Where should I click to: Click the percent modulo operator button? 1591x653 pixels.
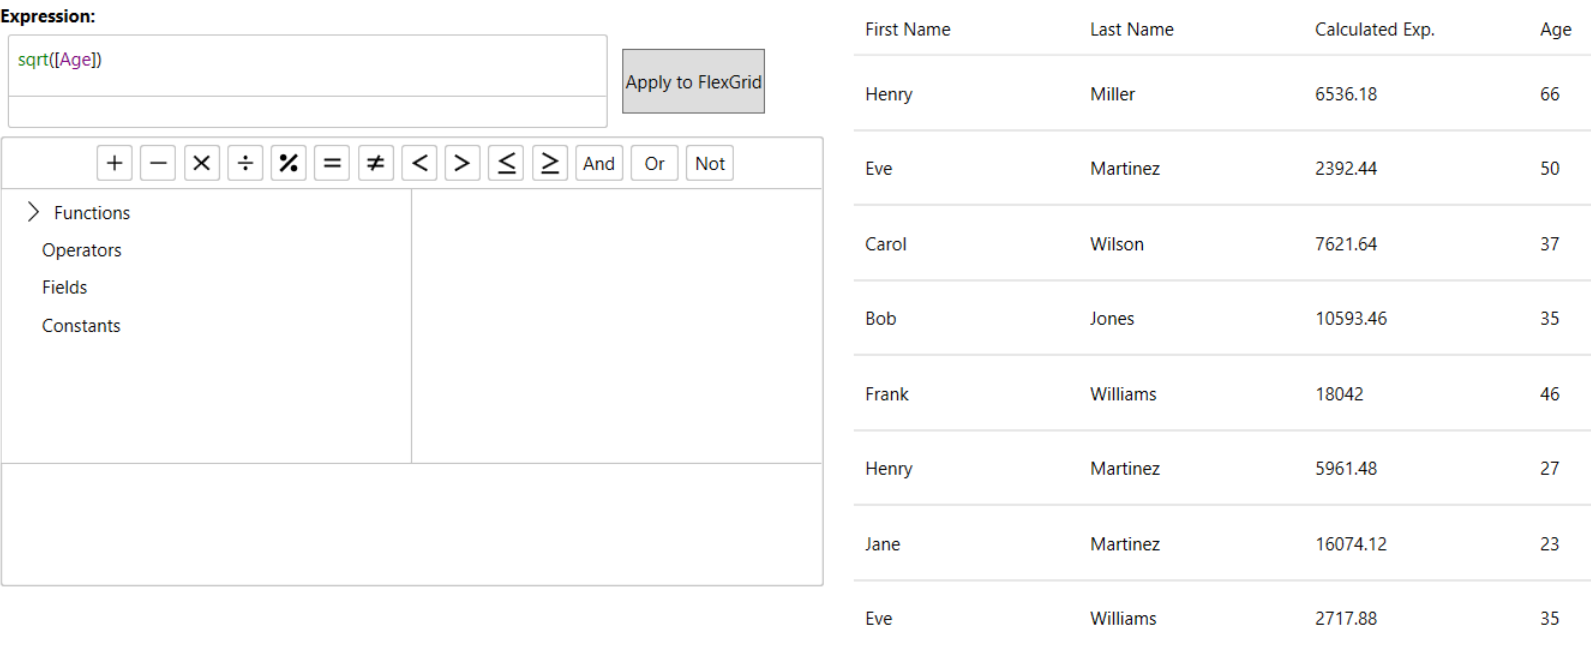[289, 163]
